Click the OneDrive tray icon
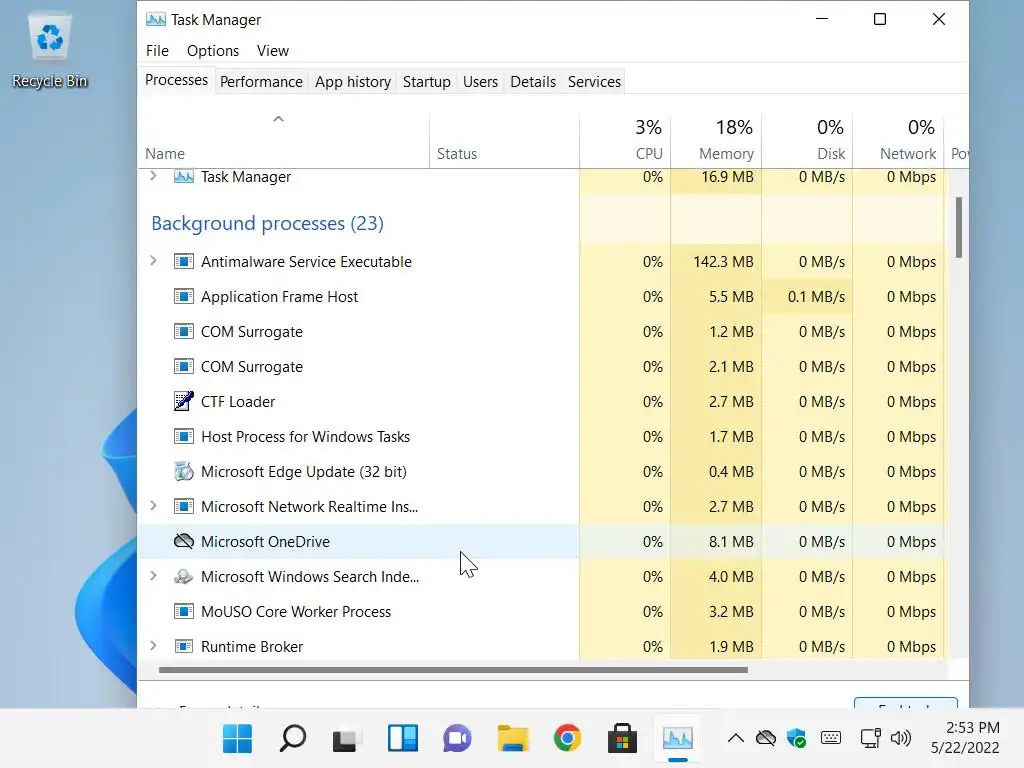 pos(765,739)
